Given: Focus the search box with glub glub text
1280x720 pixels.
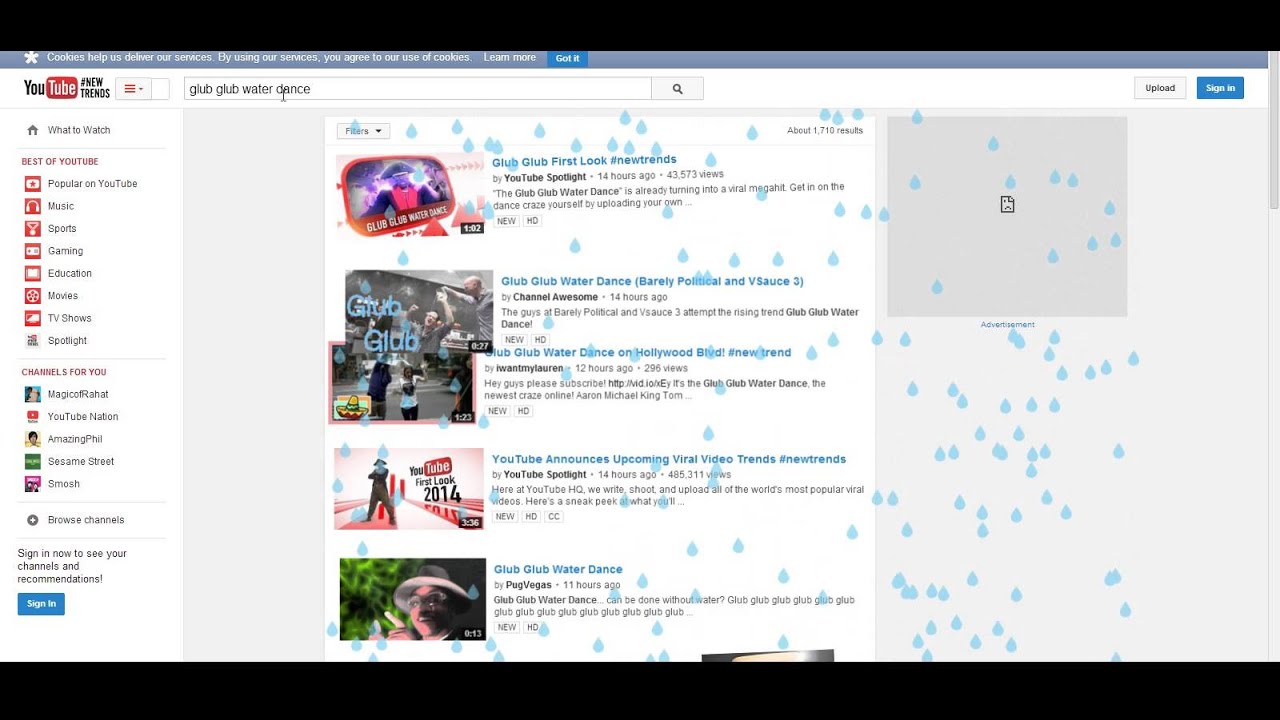Looking at the screenshot, I should (418, 89).
